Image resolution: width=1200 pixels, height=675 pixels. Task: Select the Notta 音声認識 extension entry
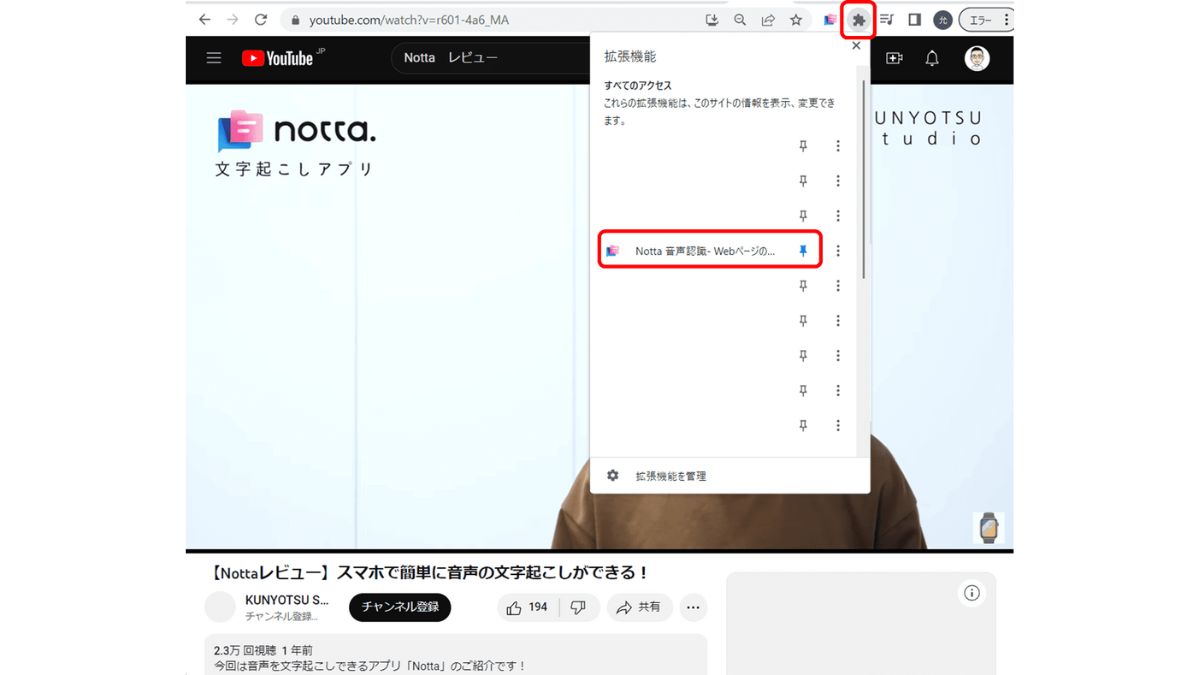click(710, 251)
